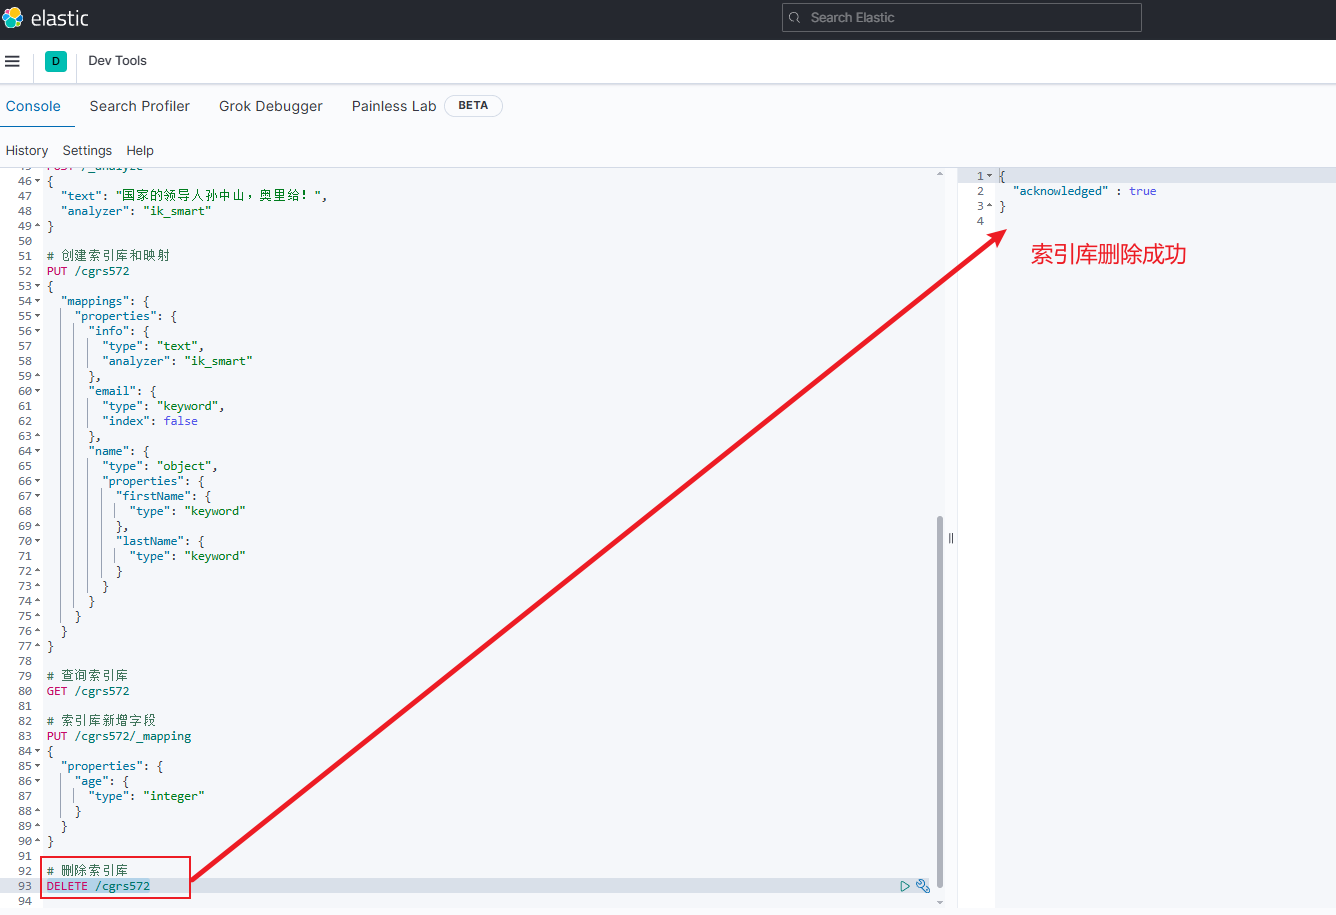This screenshot has height=915, width=1336.
Task: Click the Dev Tools breadcrumb
Action: pos(117,61)
